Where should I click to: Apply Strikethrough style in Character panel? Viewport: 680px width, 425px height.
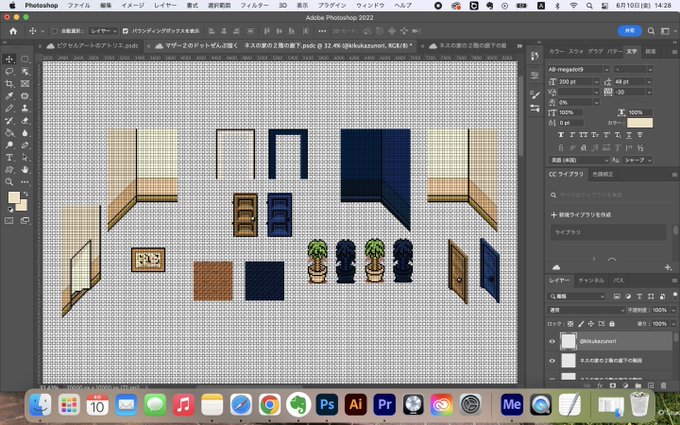[x=640, y=135]
